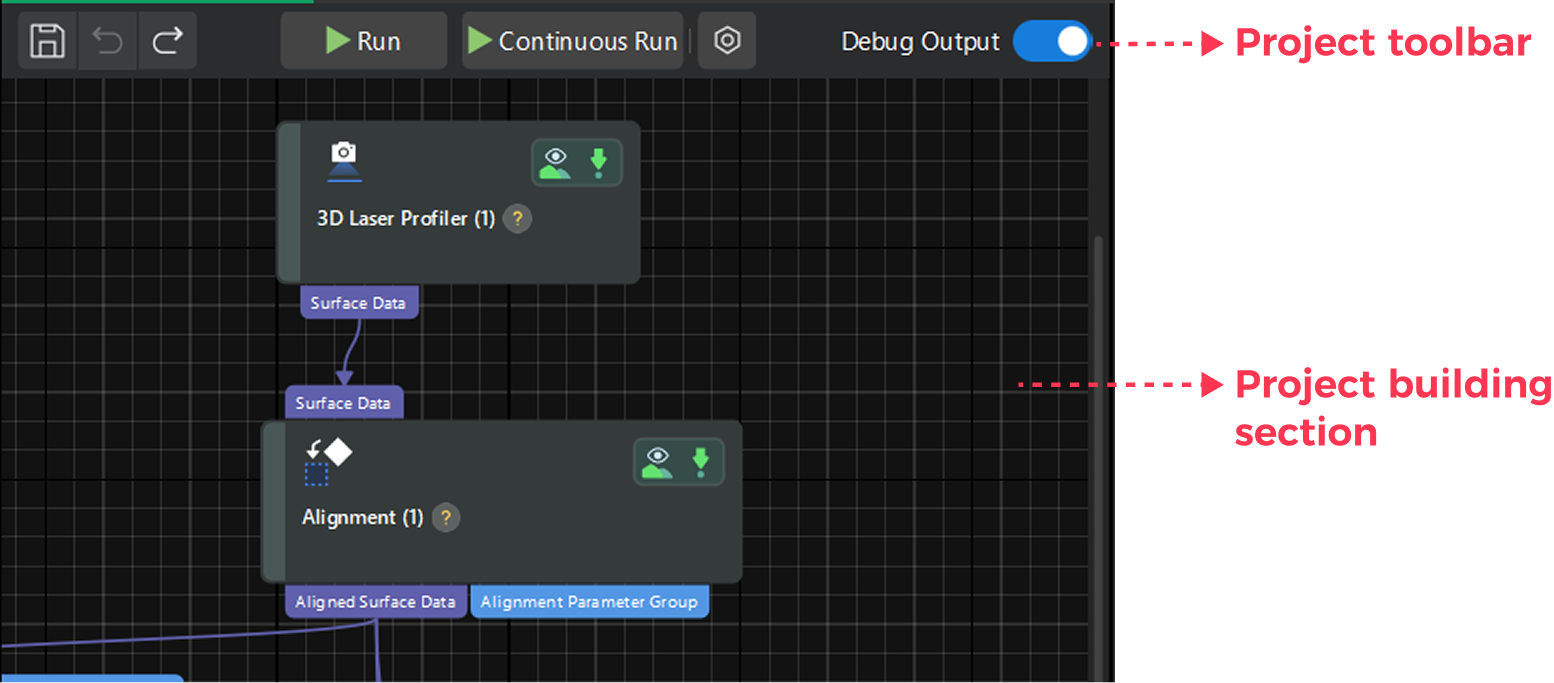Screen dimensions: 1554x683
Task: Select the Alignment (1) step title
Action: click(363, 517)
